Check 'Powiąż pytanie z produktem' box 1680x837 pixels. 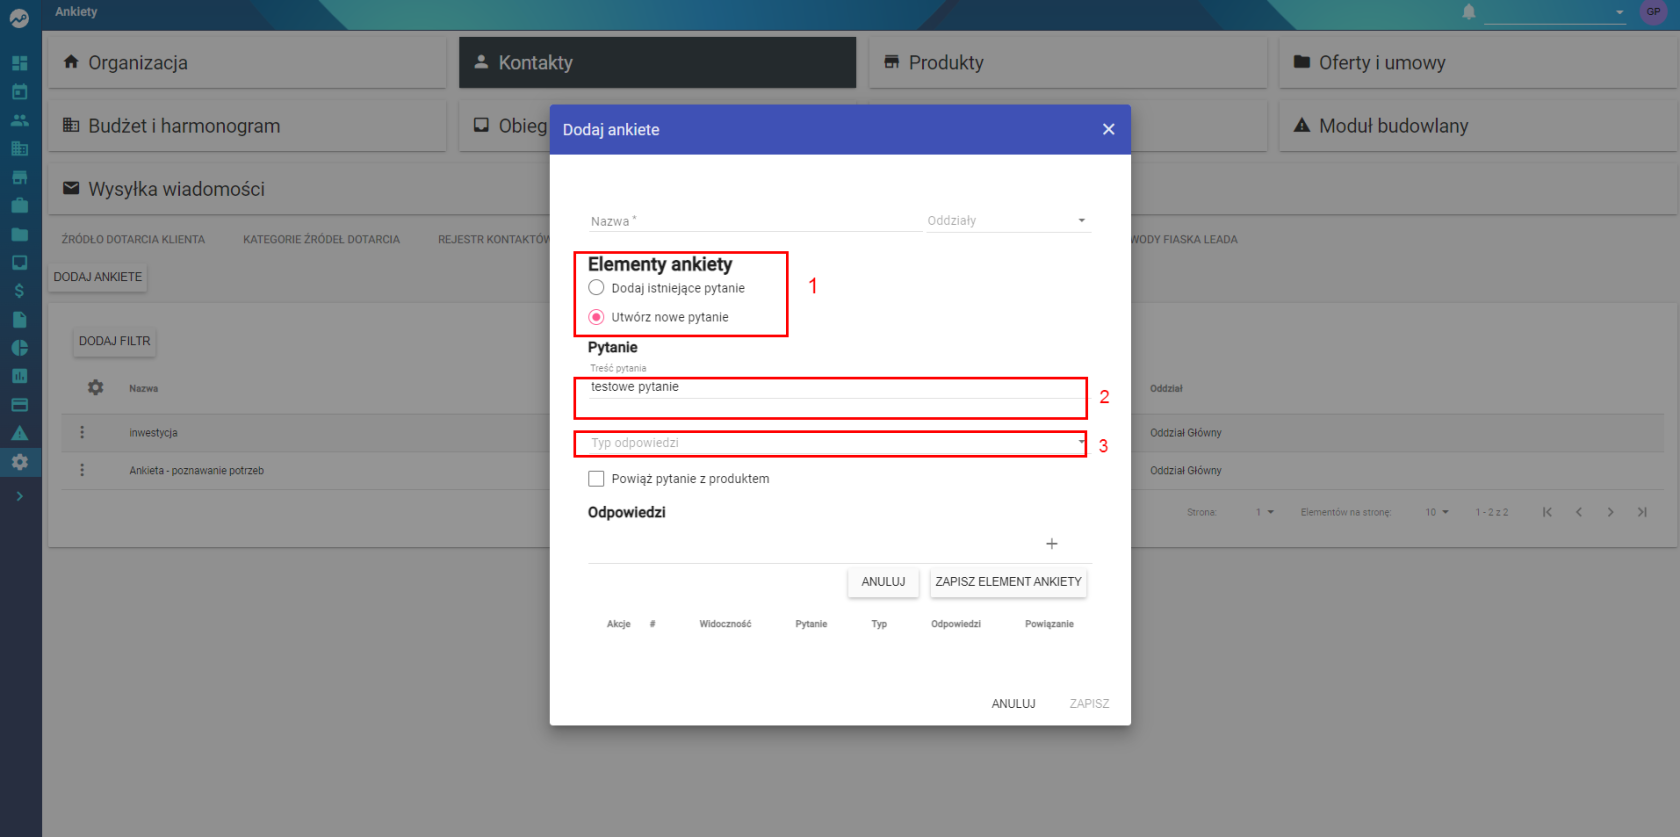596,479
